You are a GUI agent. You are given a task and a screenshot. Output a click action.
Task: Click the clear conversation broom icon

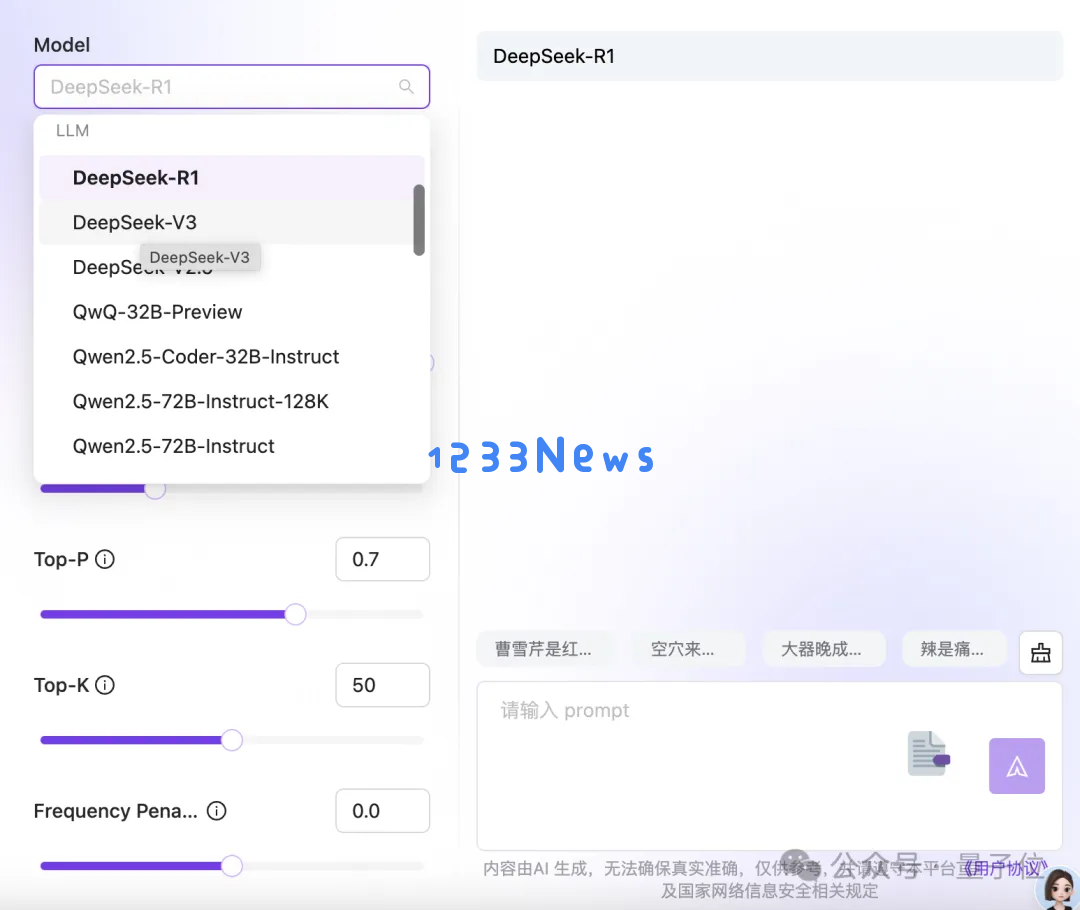click(x=1040, y=652)
